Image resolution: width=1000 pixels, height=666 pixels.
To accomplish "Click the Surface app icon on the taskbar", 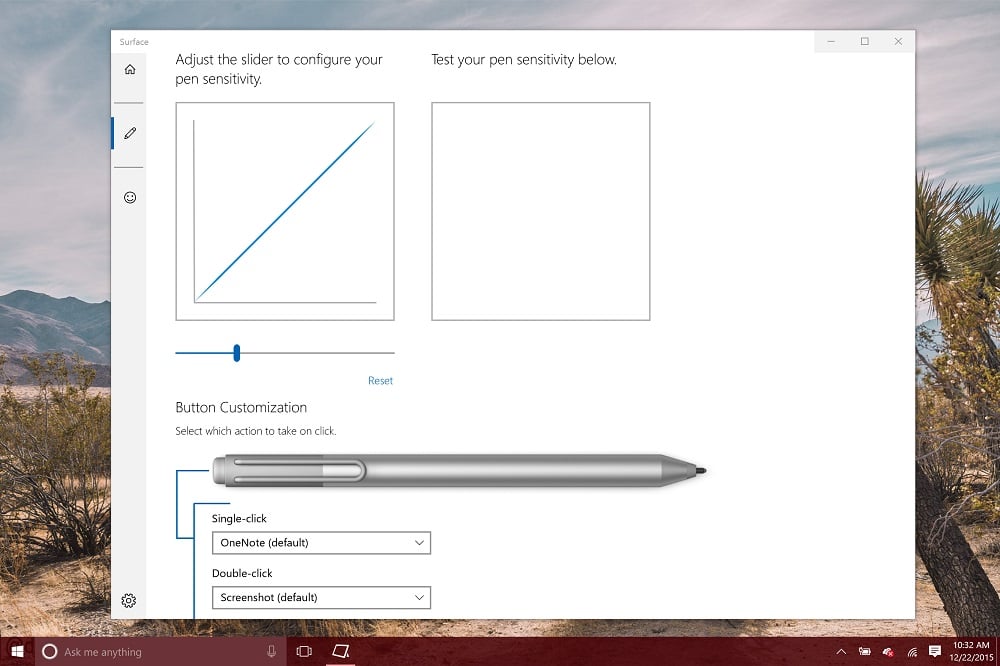I will [x=340, y=651].
